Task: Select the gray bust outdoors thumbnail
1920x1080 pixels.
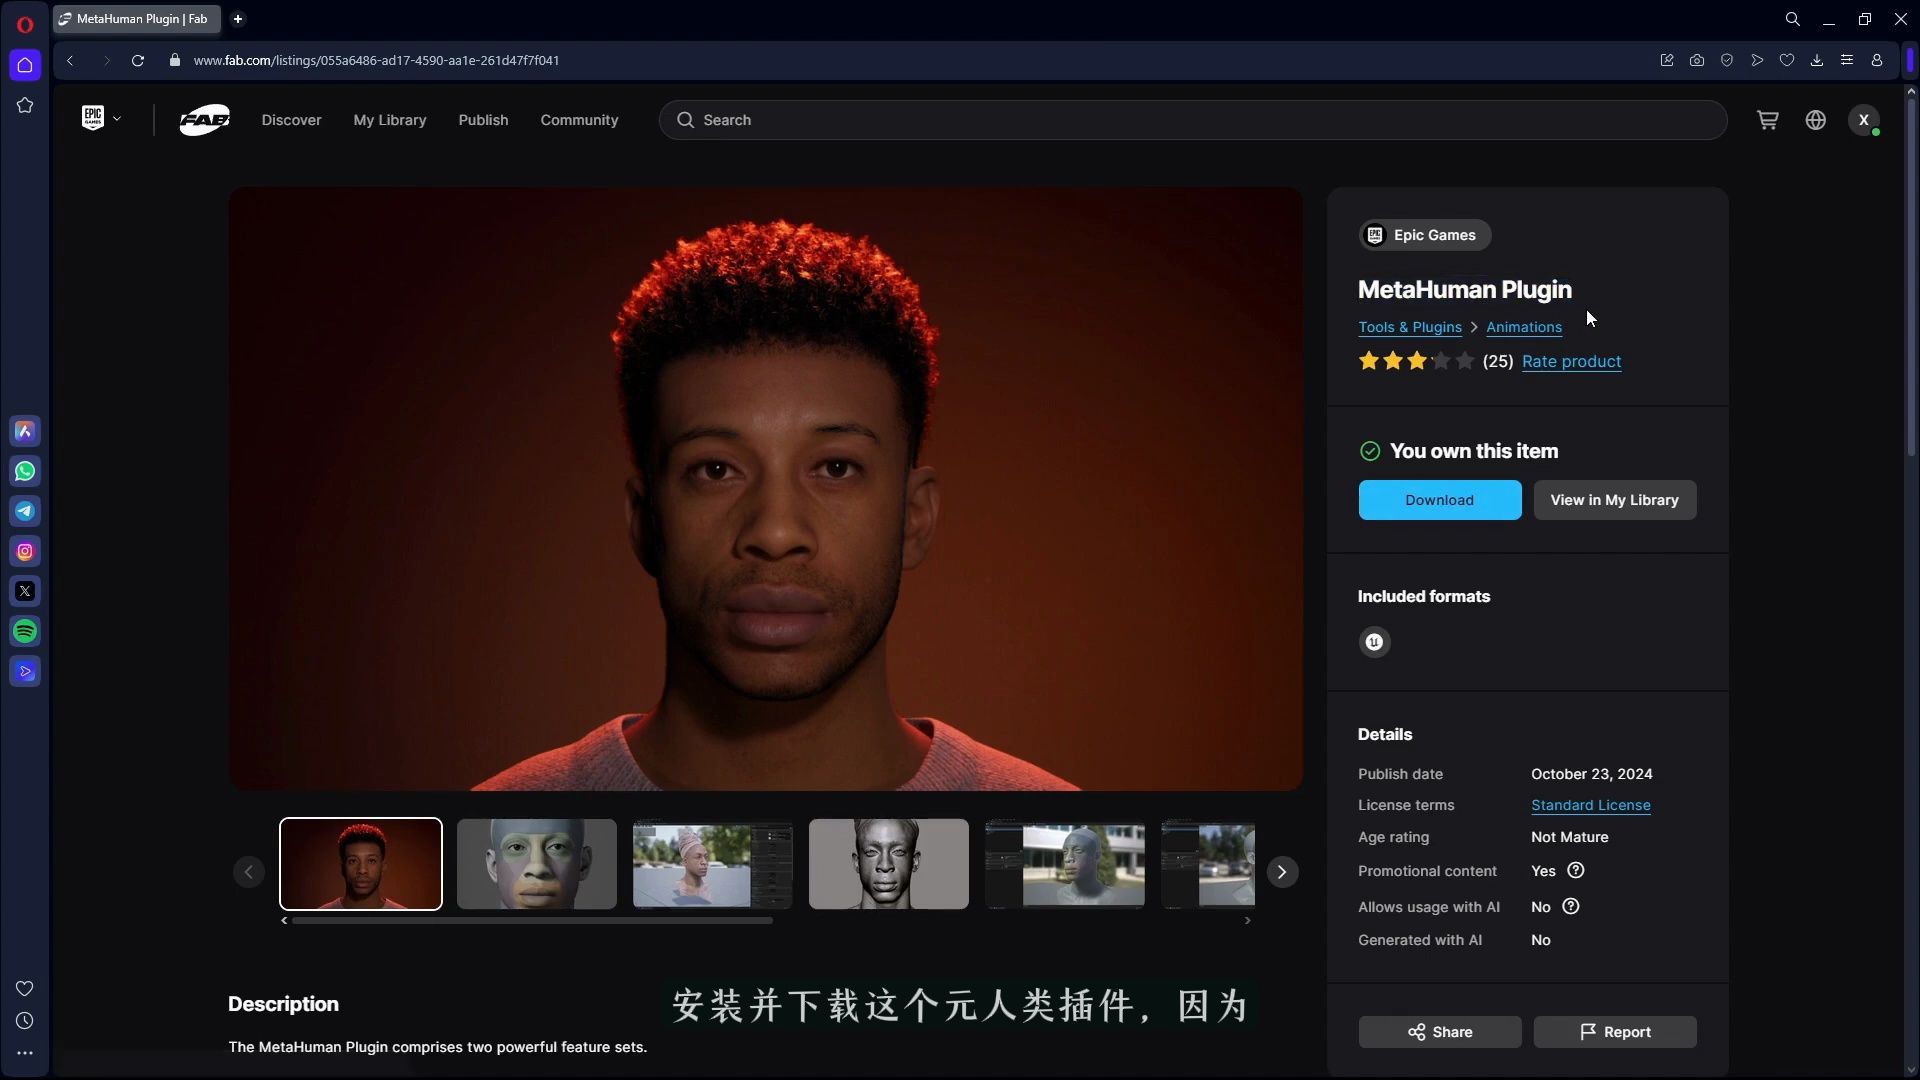Action: coord(1065,864)
